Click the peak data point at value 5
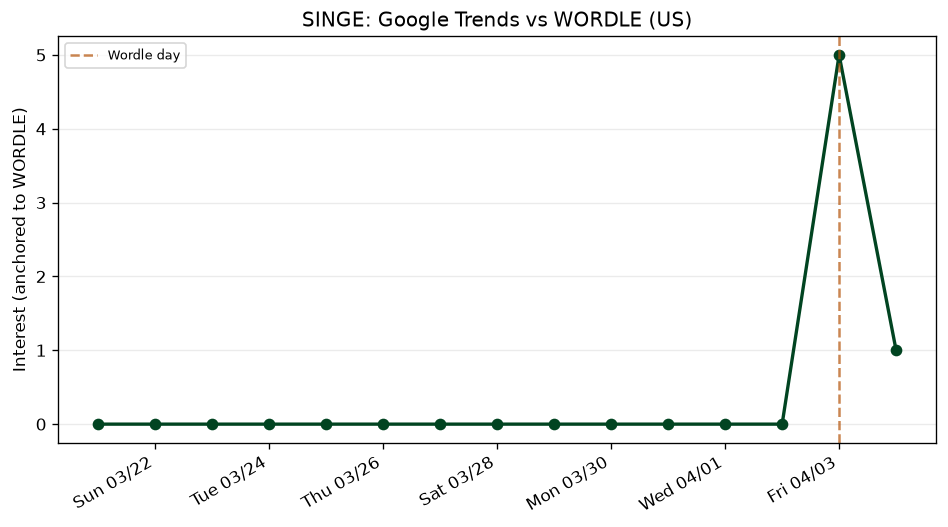This screenshot has width=948, height=527. pyautogui.click(x=839, y=56)
